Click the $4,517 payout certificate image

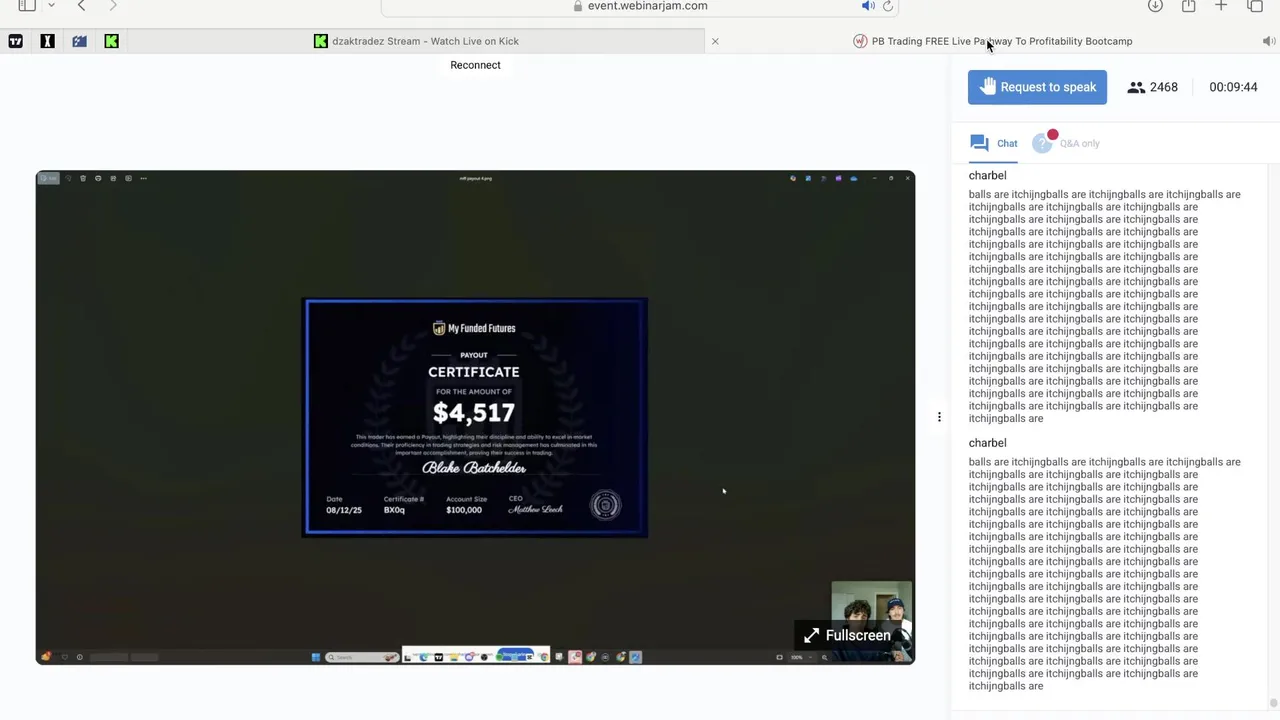coord(475,417)
